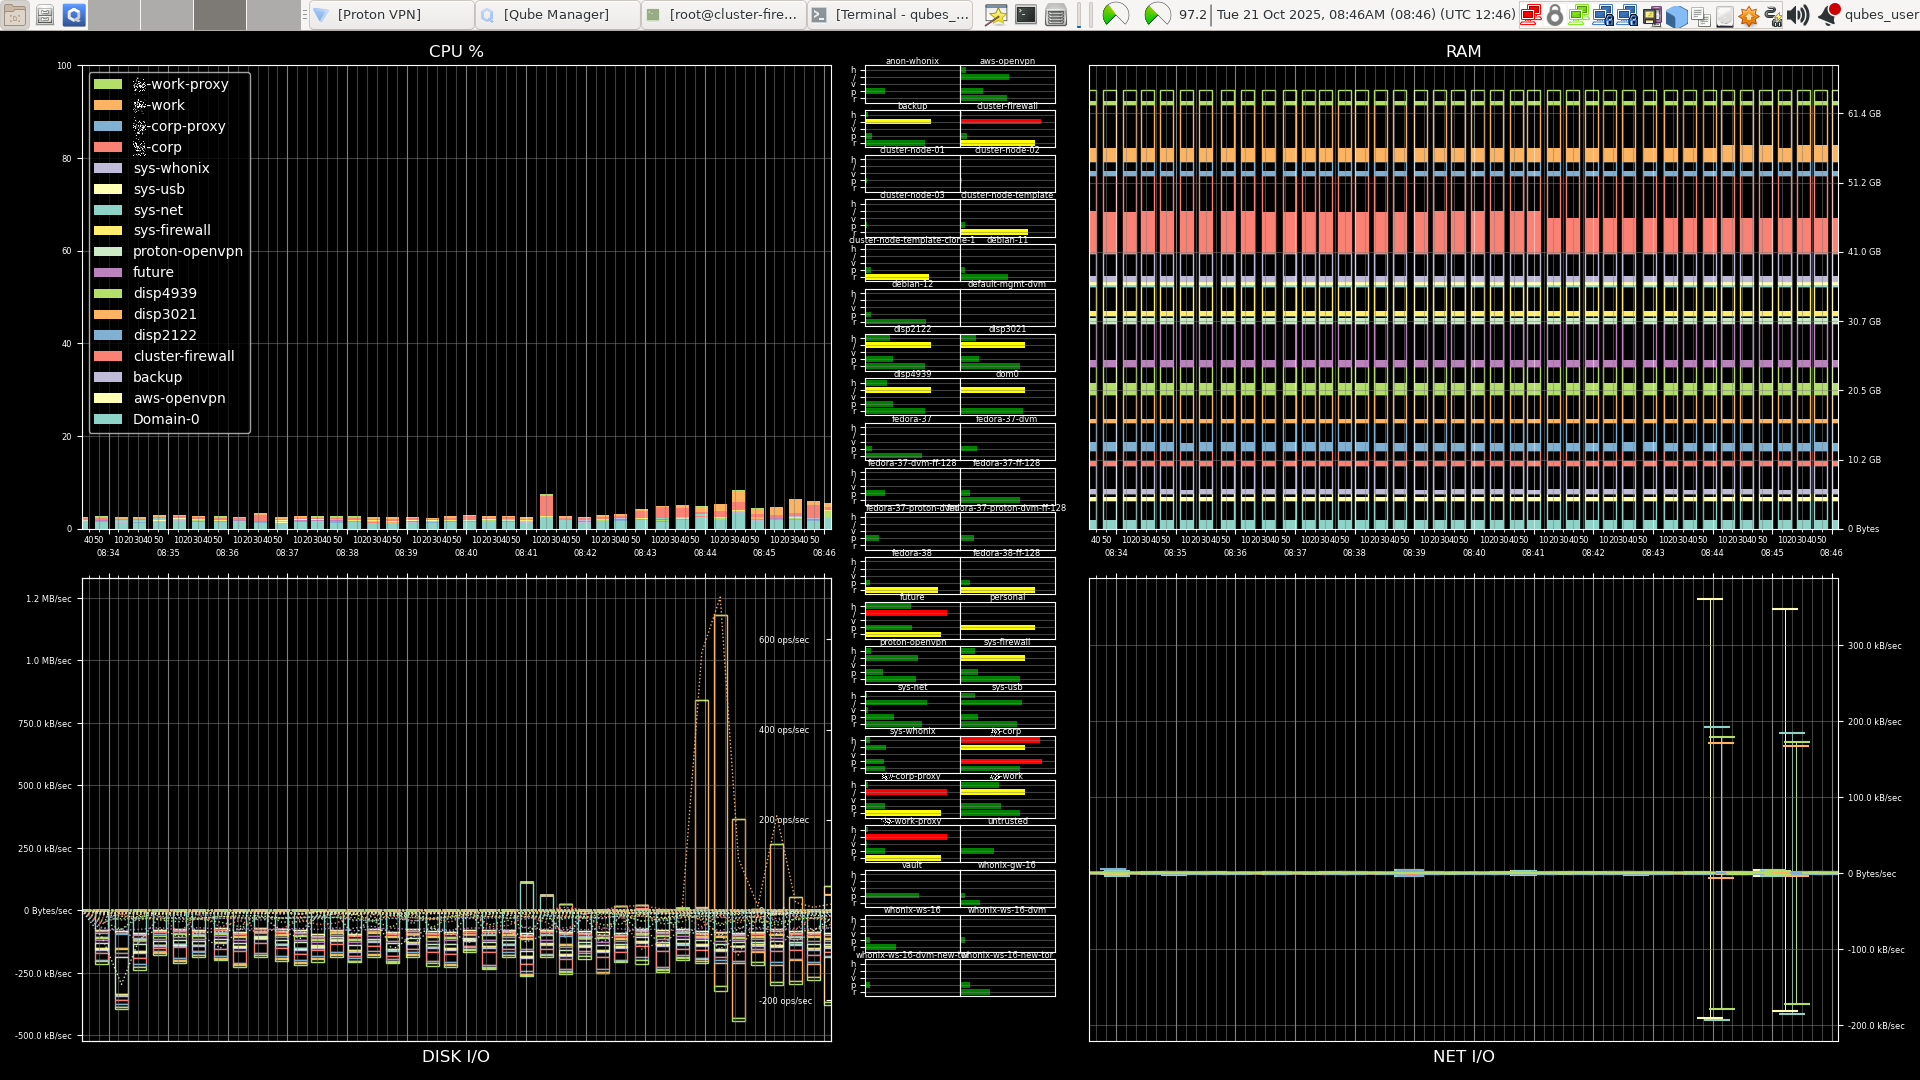1920x1080 pixels.
Task: Click the clipboard copy tray icon
Action: [x=1700, y=15]
